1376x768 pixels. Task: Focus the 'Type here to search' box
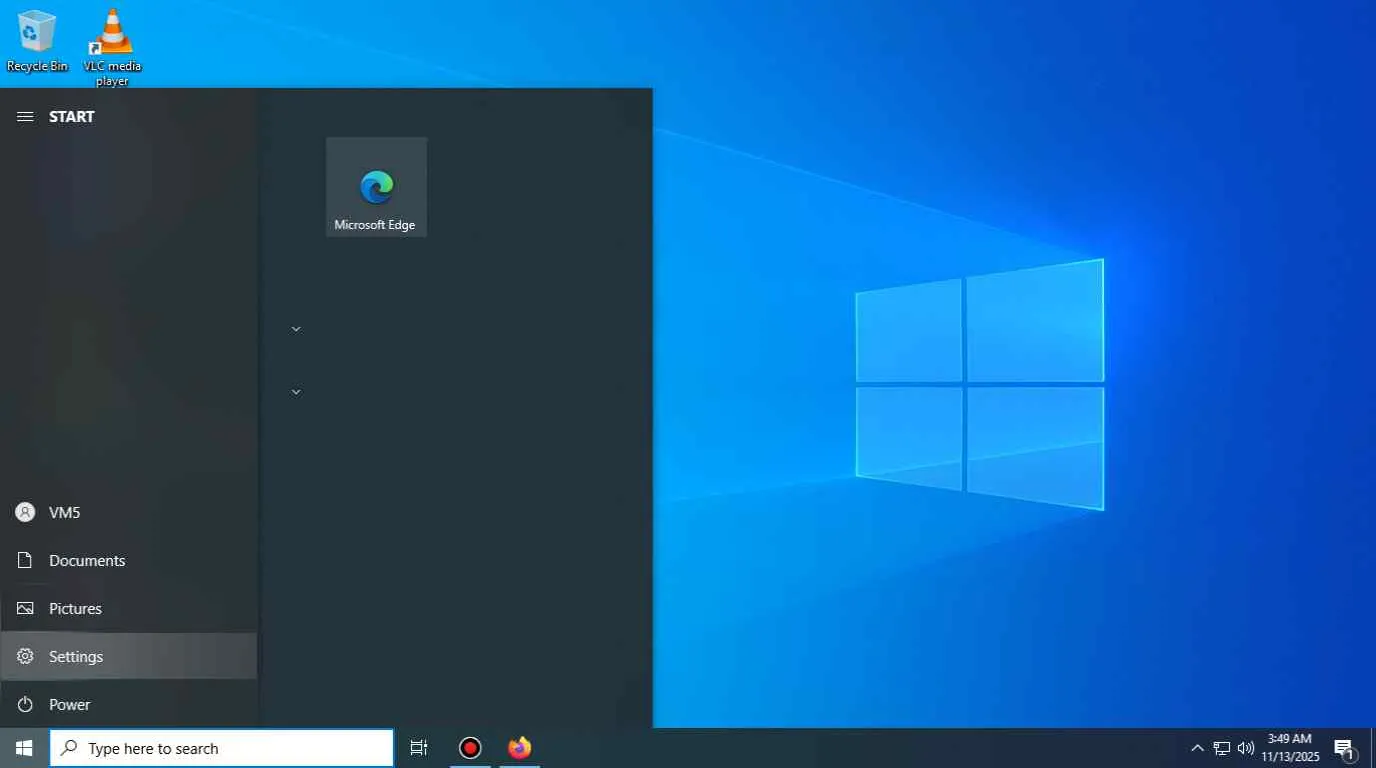click(x=222, y=748)
